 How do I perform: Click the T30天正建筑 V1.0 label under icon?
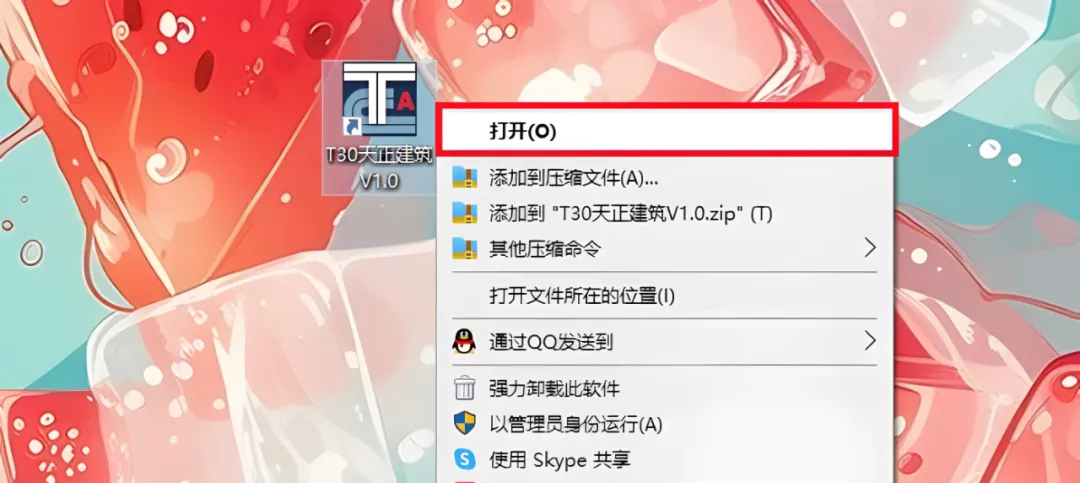380,169
